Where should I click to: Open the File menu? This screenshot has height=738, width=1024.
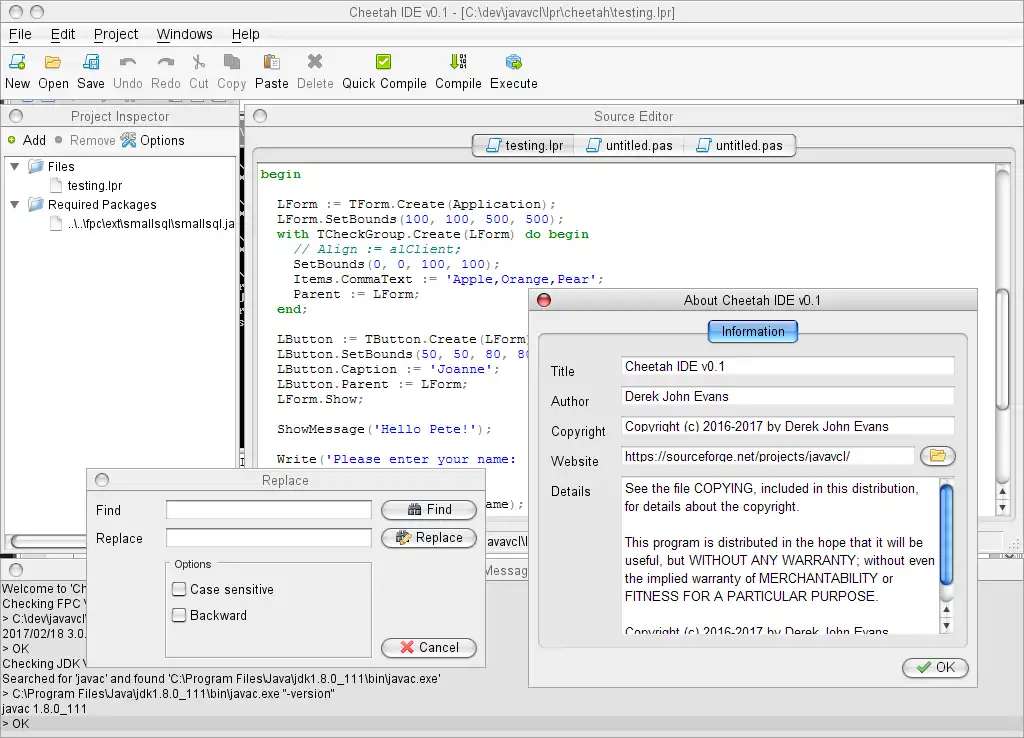pyautogui.click(x=20, y=34)
